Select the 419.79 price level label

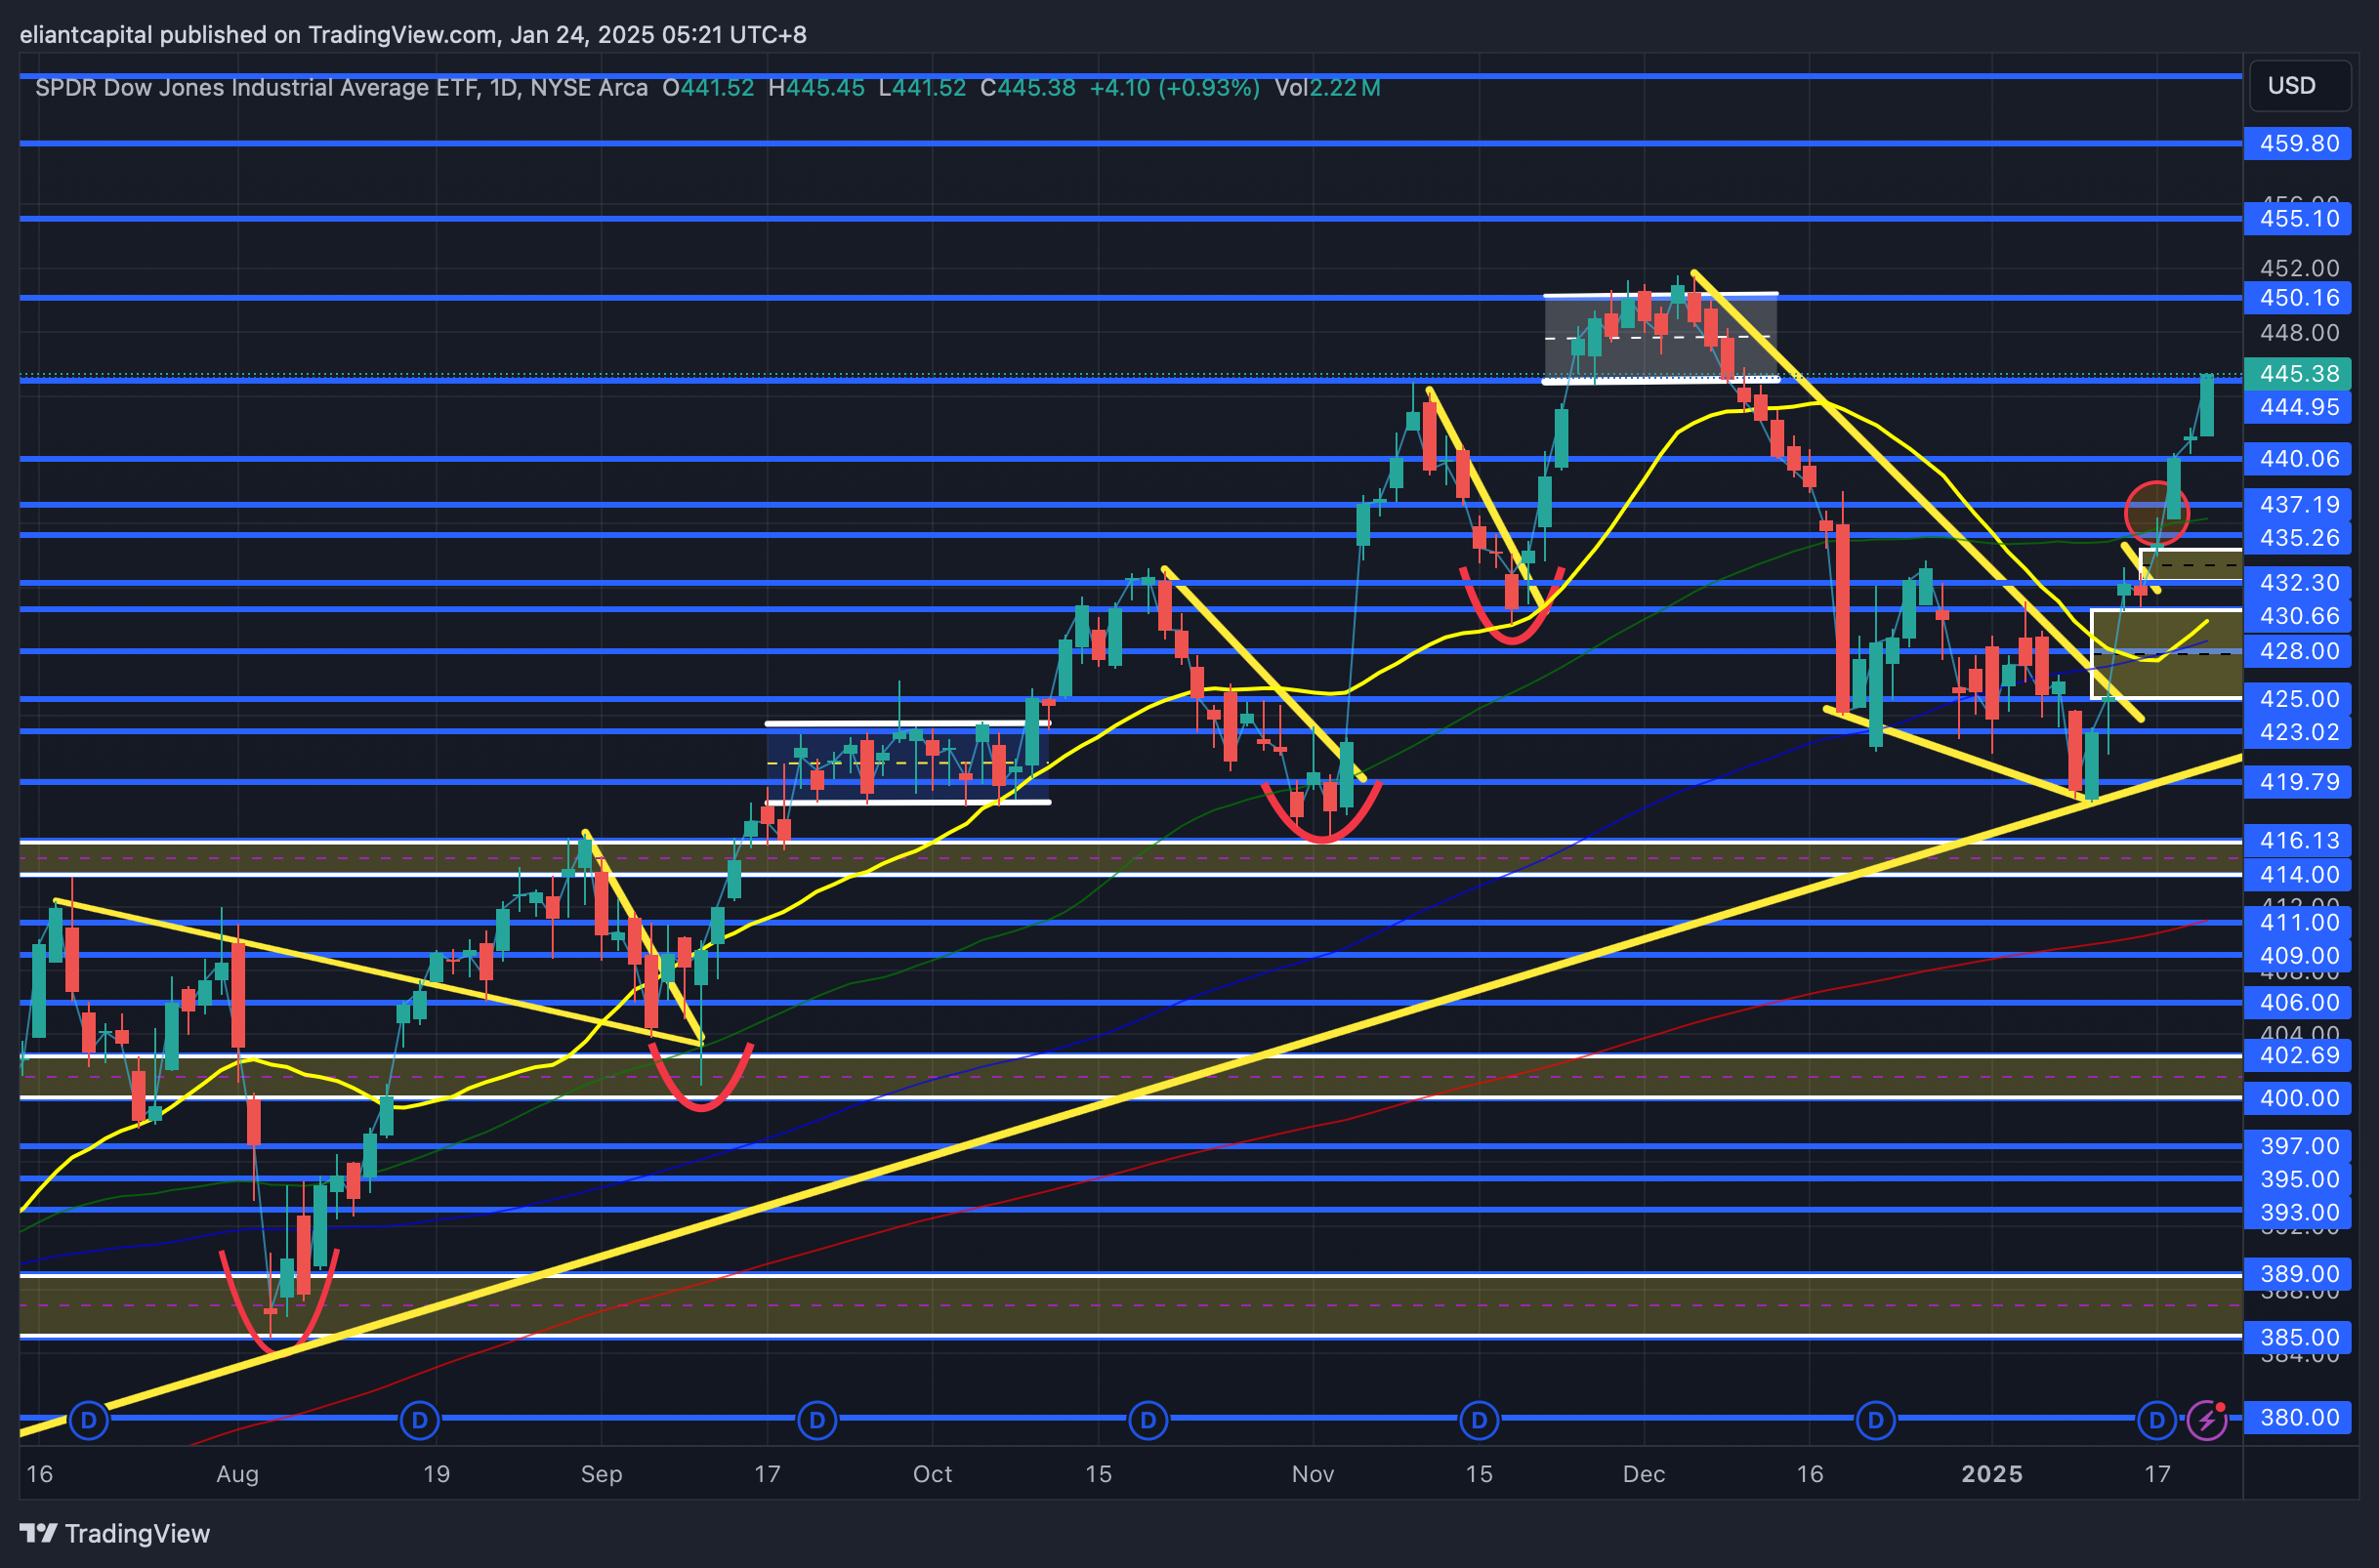(x=2299, y=781)
